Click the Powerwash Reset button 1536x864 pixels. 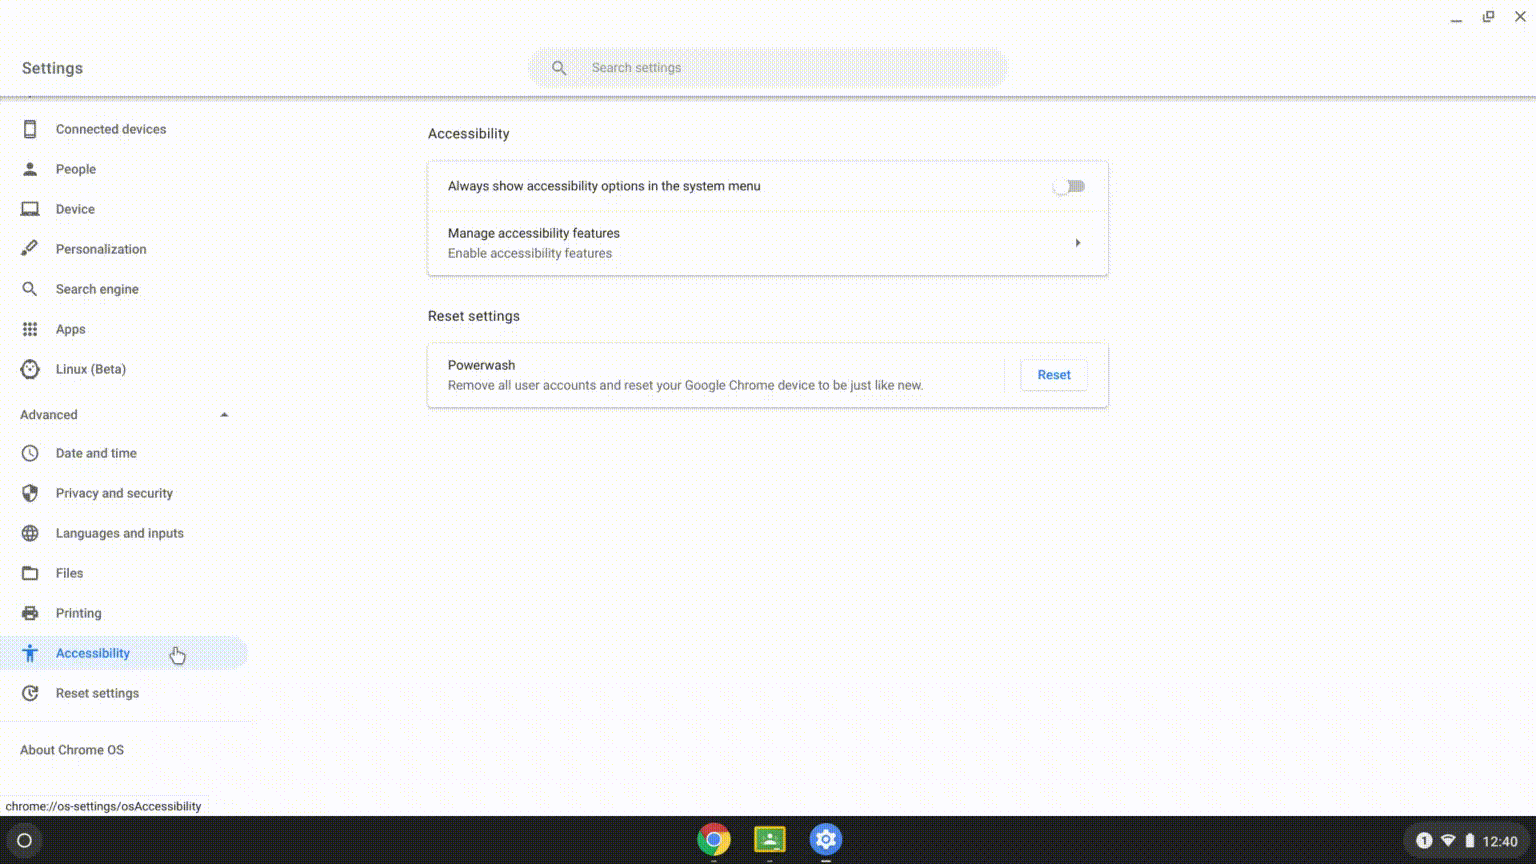click(x=1053, y=374)
